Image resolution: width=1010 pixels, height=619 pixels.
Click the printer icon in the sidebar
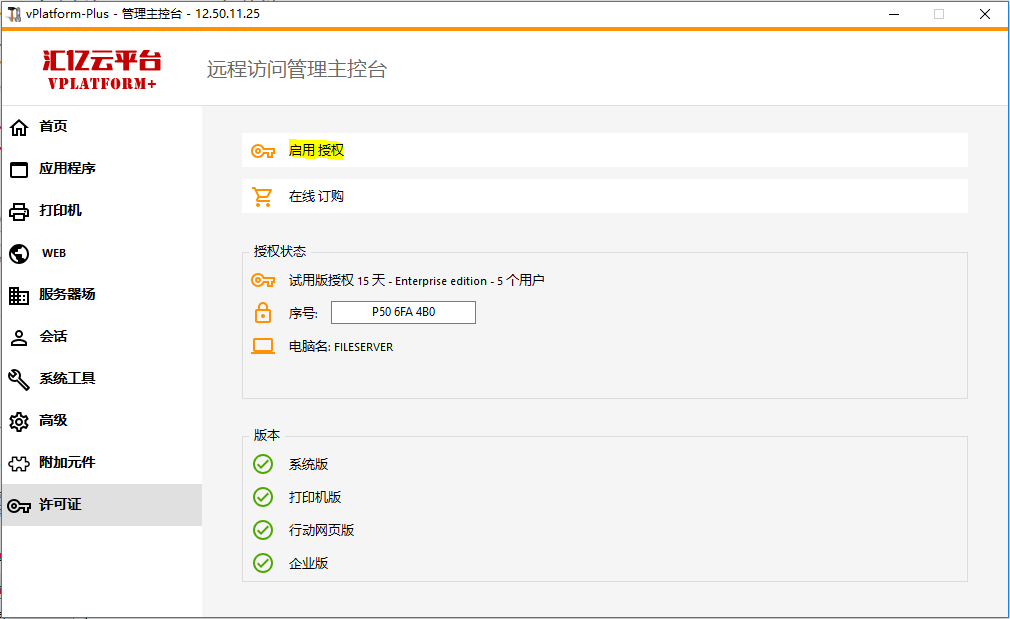coord(18,211)
